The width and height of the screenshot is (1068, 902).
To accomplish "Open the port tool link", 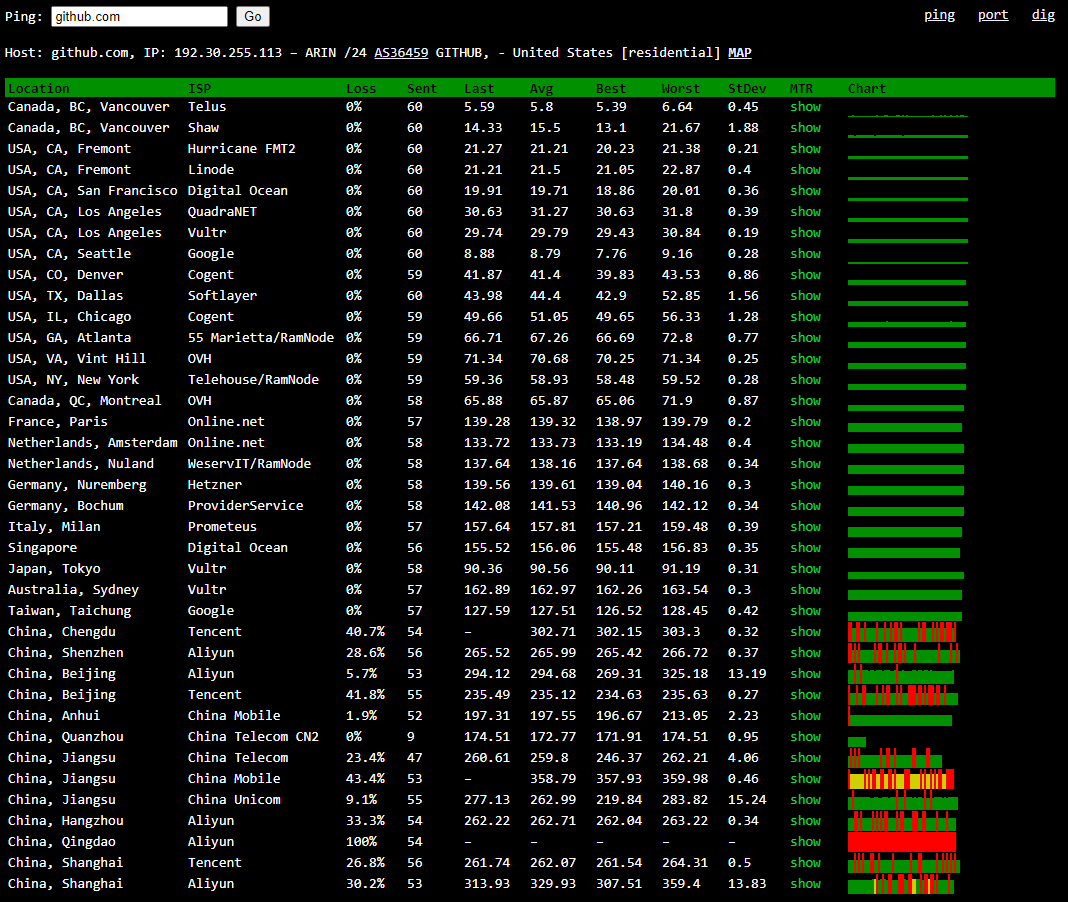I will tap(993, 15).
